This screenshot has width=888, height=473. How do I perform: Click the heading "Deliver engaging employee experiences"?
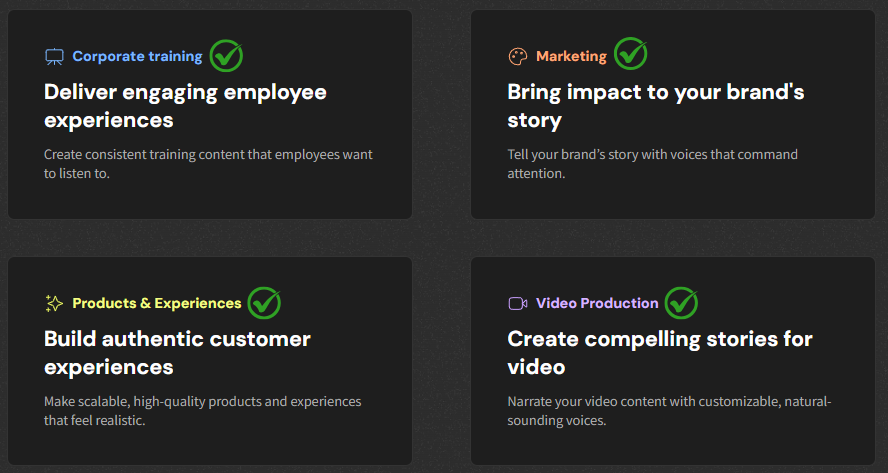[185, 106]
